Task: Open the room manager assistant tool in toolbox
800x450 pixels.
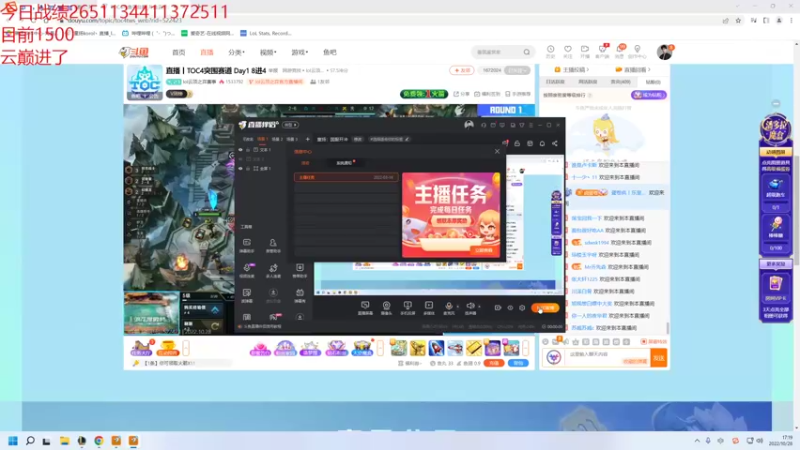Action: click(273, 244)
